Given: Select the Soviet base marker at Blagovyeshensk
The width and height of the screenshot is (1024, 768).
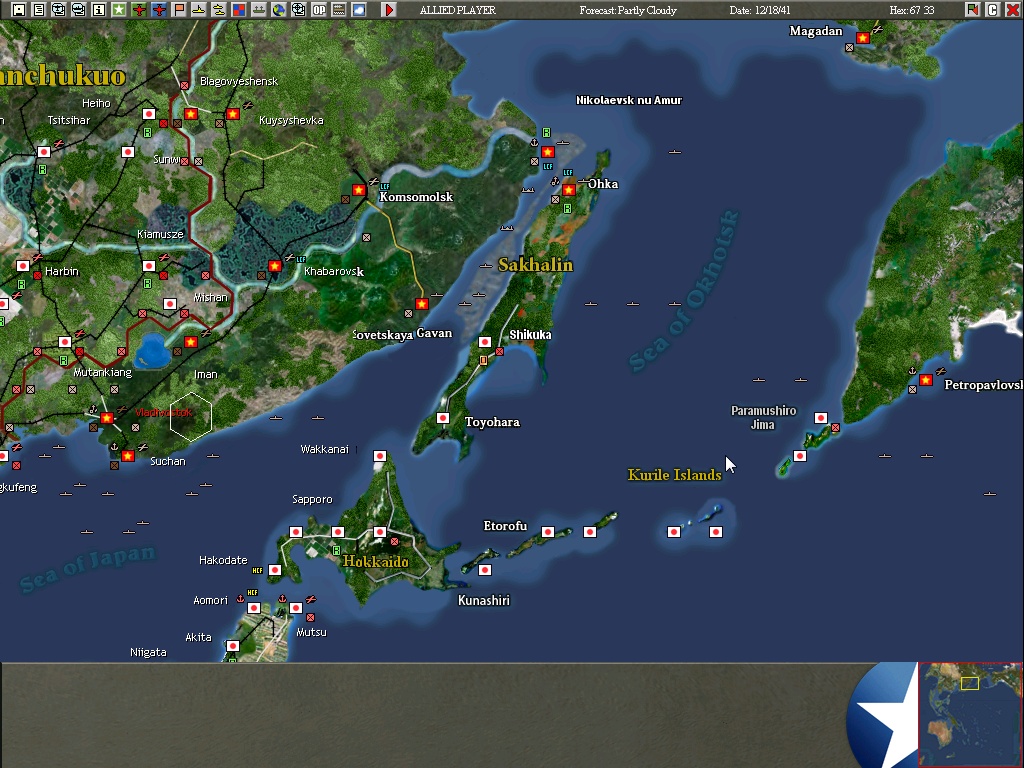Looking at the screenshot, I should tap(191, 114).
